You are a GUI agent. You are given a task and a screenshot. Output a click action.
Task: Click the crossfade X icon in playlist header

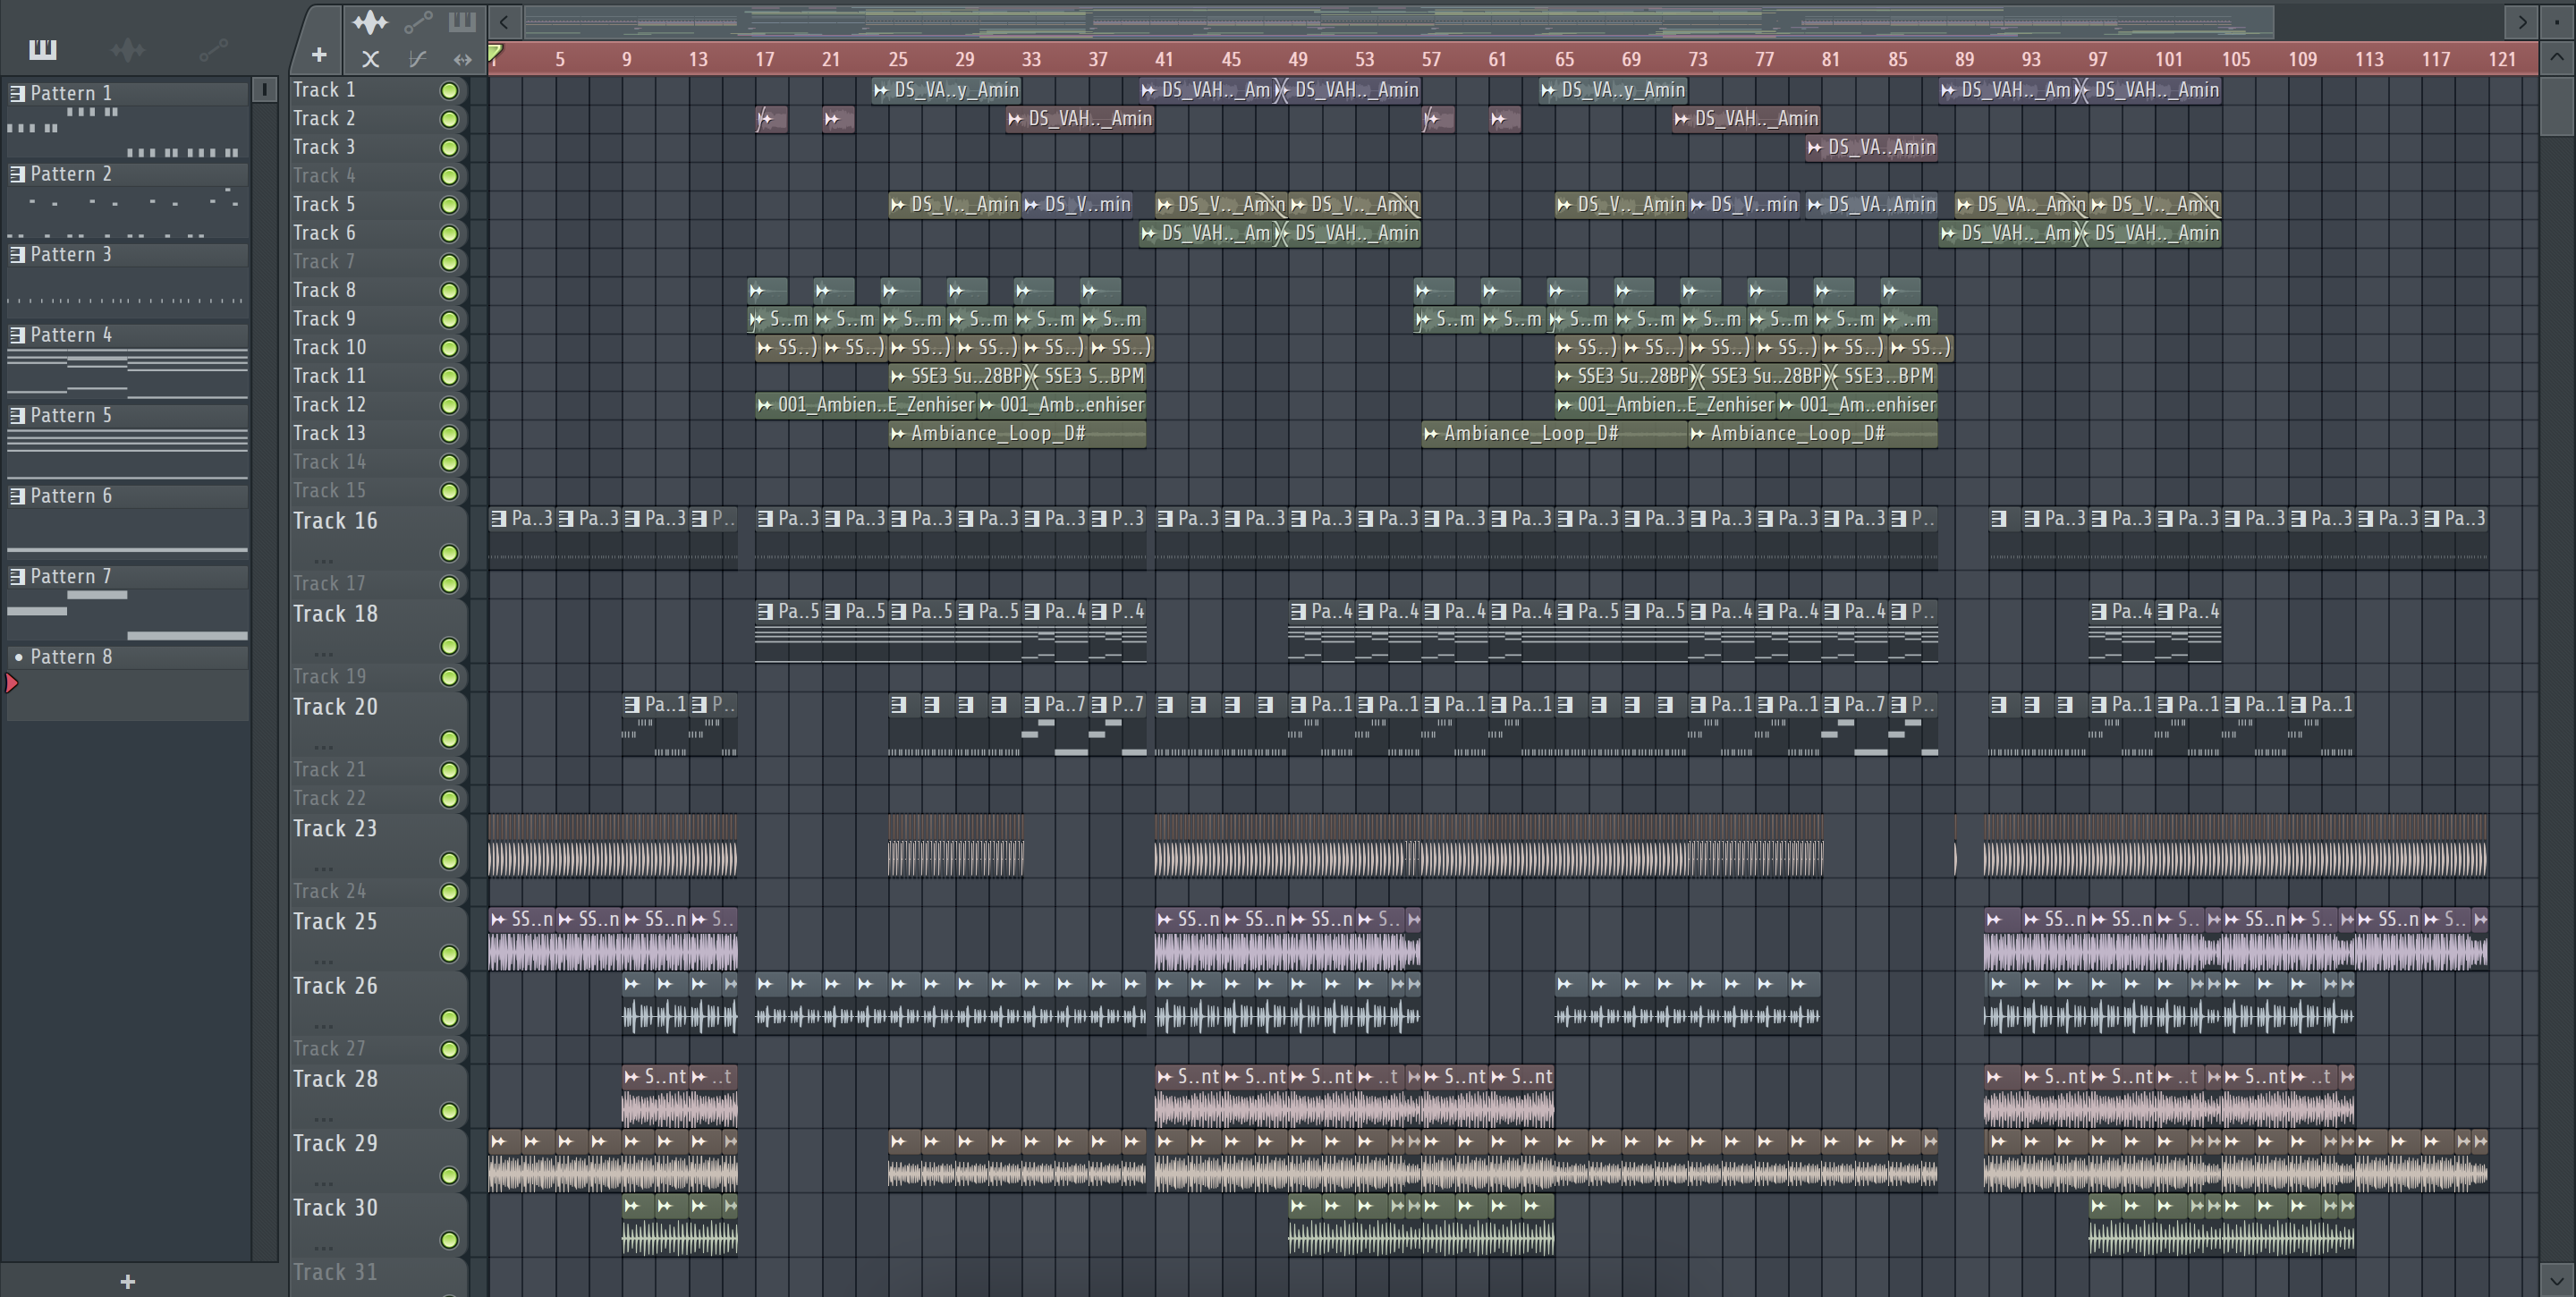pyautogui.click(x=370, y=59)
